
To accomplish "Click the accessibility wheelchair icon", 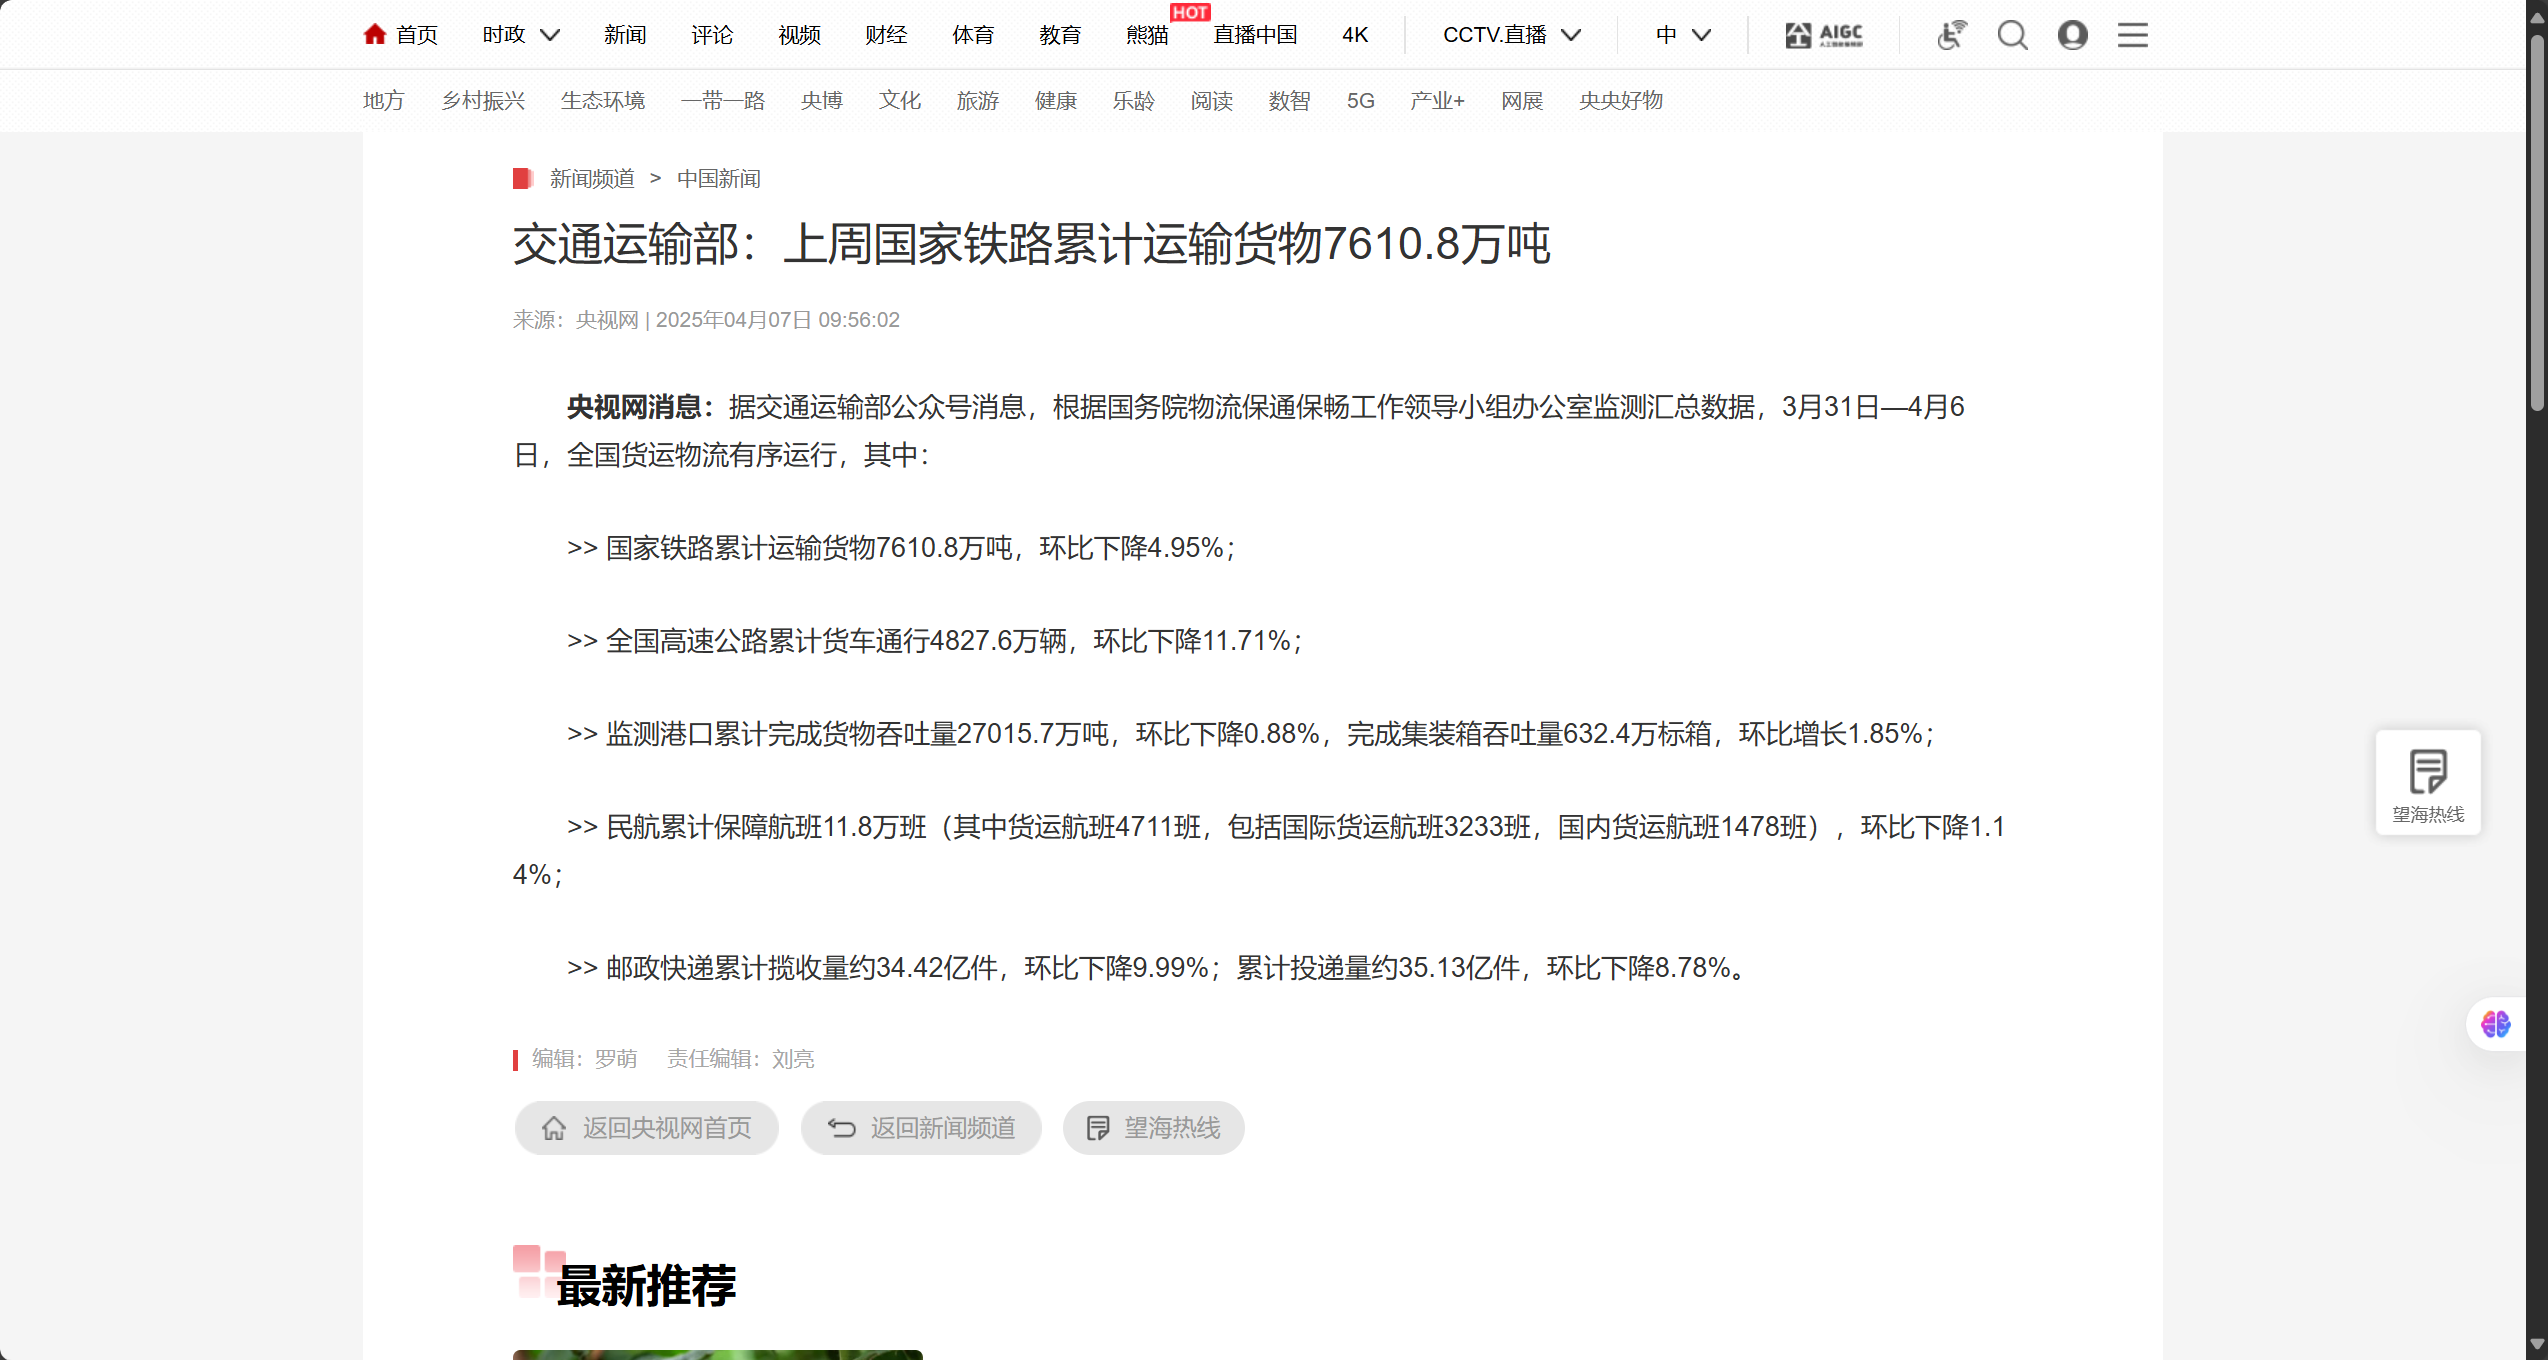I will [x=1951, y=35].
